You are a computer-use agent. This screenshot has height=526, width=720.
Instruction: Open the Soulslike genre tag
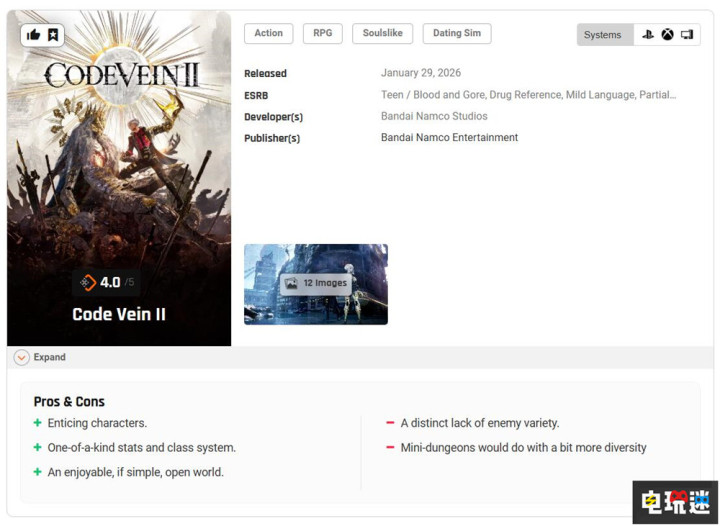(x=382, y=34)
